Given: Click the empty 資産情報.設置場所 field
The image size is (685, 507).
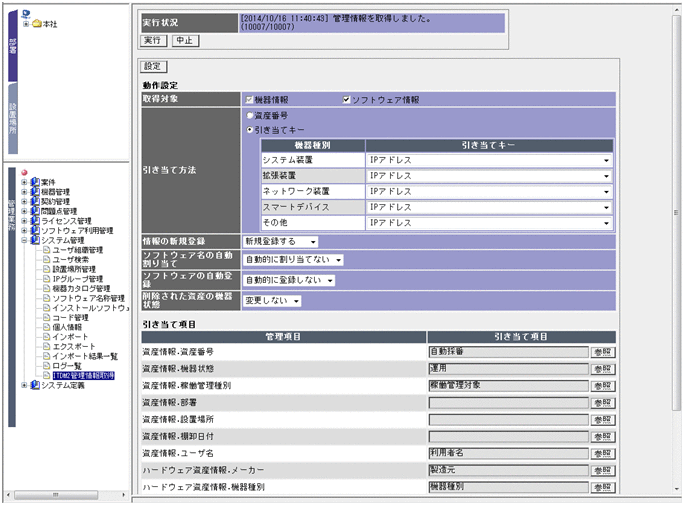Looking at the screenshot, I should point(509,420).
